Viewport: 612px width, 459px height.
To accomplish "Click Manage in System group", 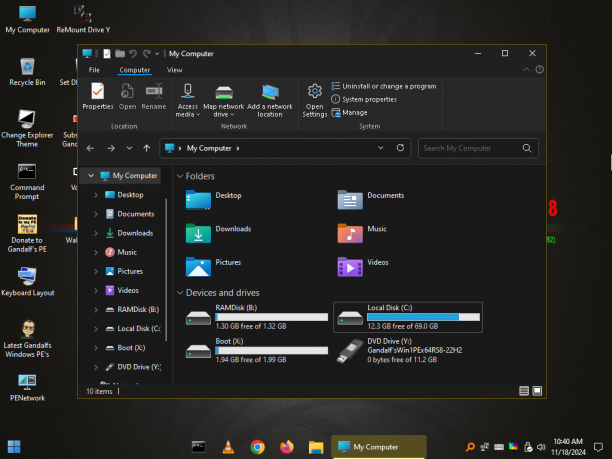I will 349,113.
